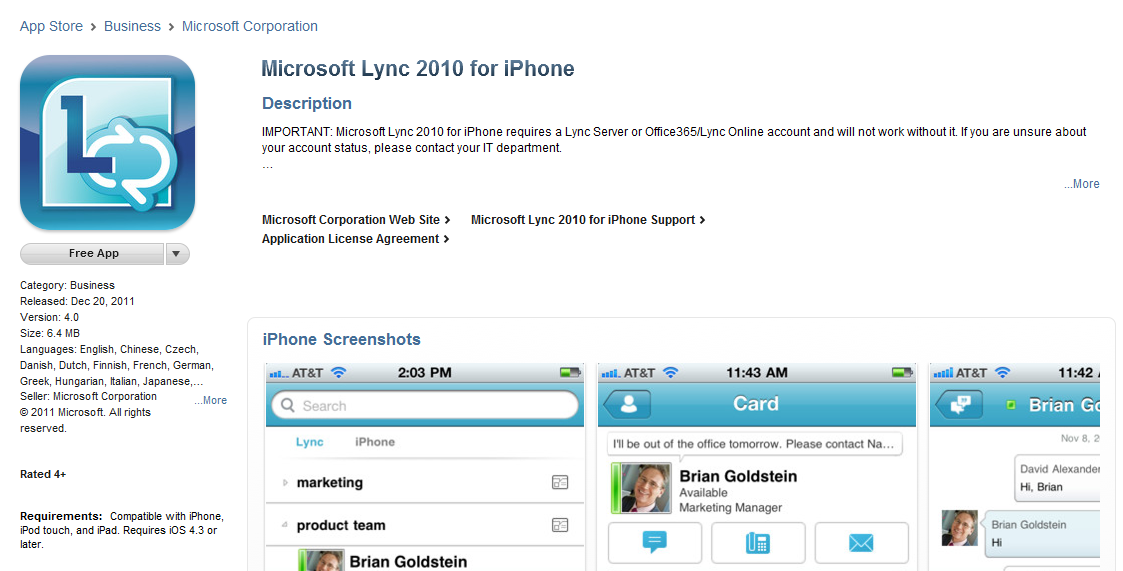
Task: Expand the languages list with ...More
Action: 211,400
